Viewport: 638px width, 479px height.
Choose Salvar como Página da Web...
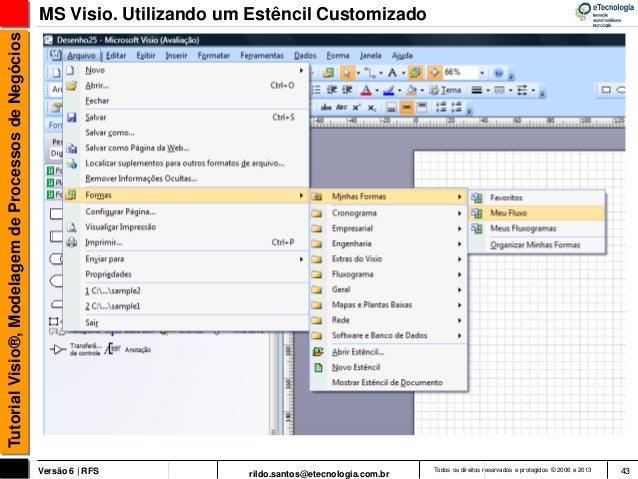(186, 148)
